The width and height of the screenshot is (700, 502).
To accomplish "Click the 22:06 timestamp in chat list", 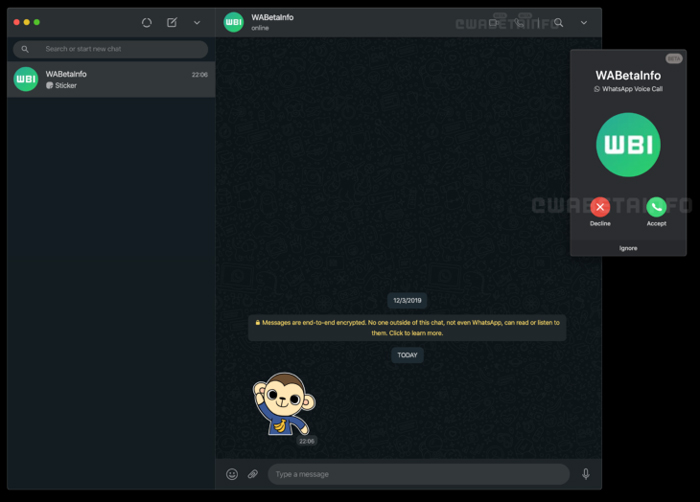I will (200, 75).
